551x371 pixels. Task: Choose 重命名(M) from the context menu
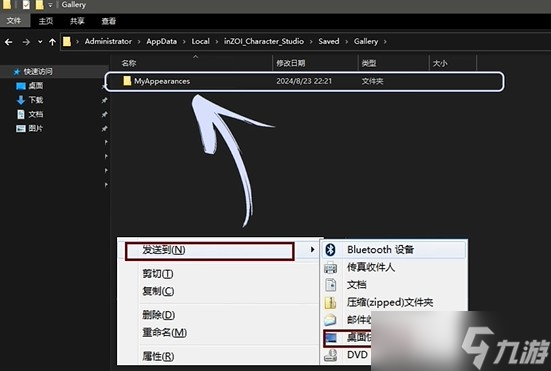(164, 332)
